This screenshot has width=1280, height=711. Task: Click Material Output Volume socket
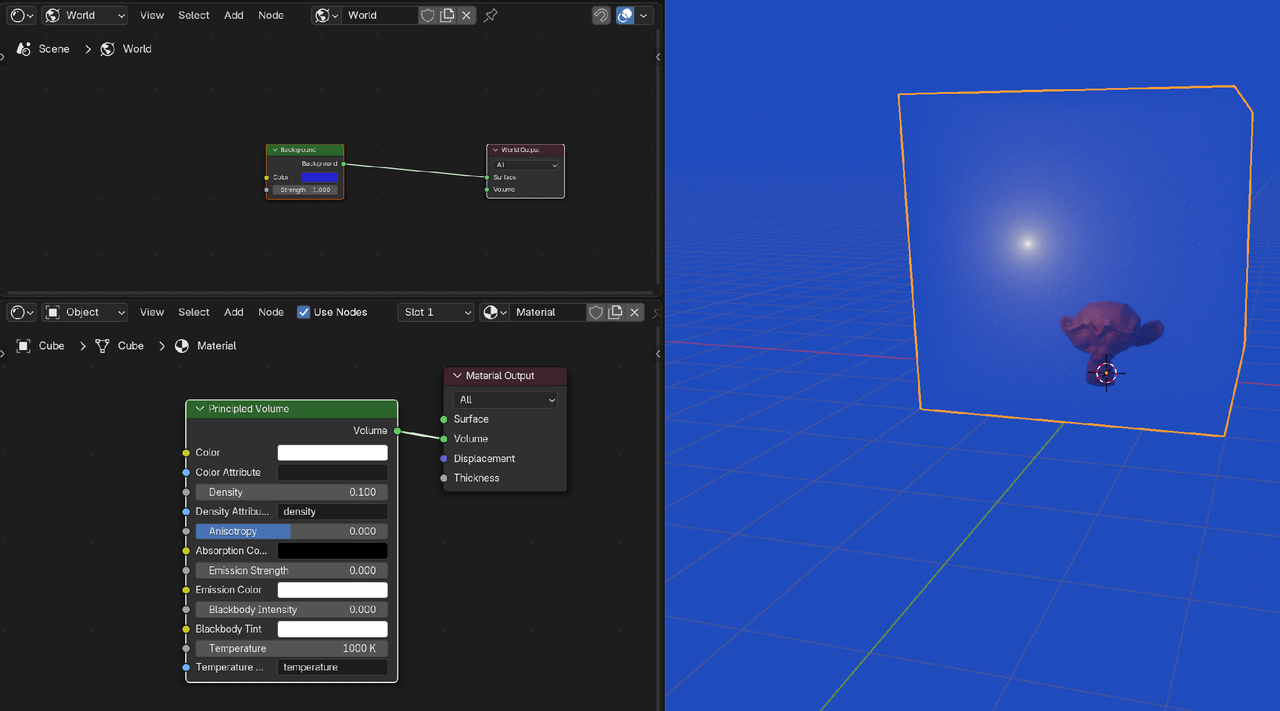[x=444, y=438]
